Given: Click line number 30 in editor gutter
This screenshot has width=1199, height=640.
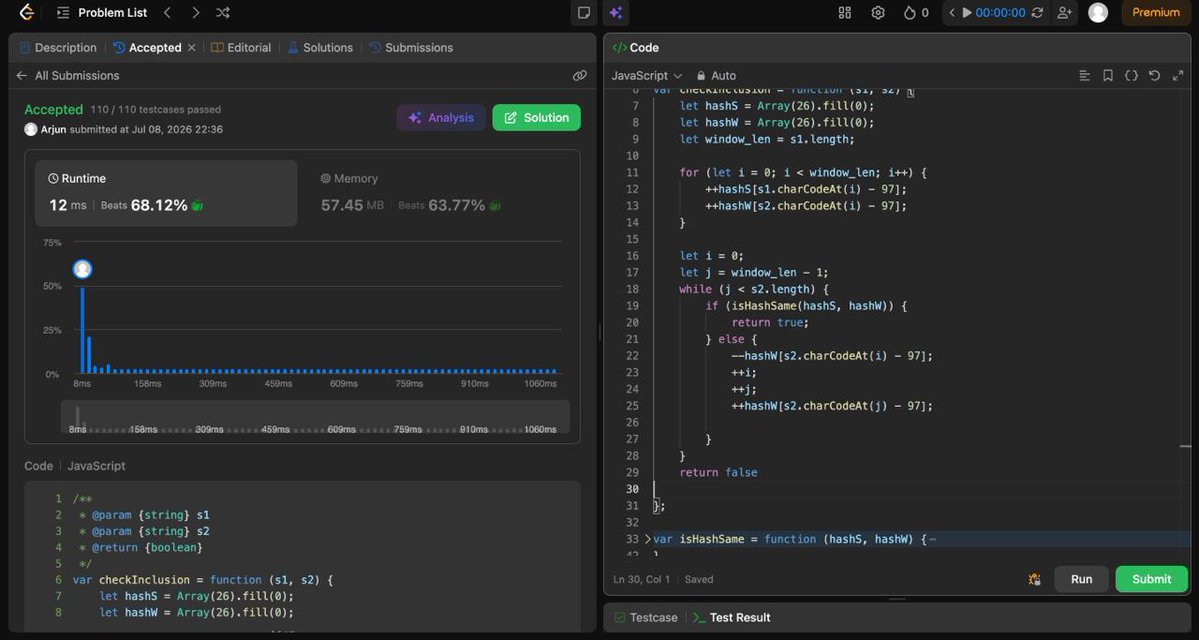Looking at the screenshot, I should click(x=632, y=489).
